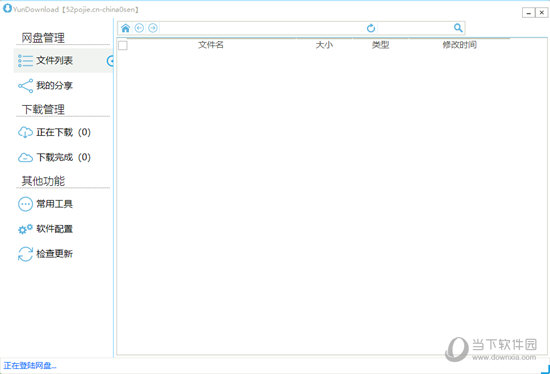Tick the select-all checkbox in header
This screenshot has height=374, width=550.
pyautogui.click(x=123, y=45)
